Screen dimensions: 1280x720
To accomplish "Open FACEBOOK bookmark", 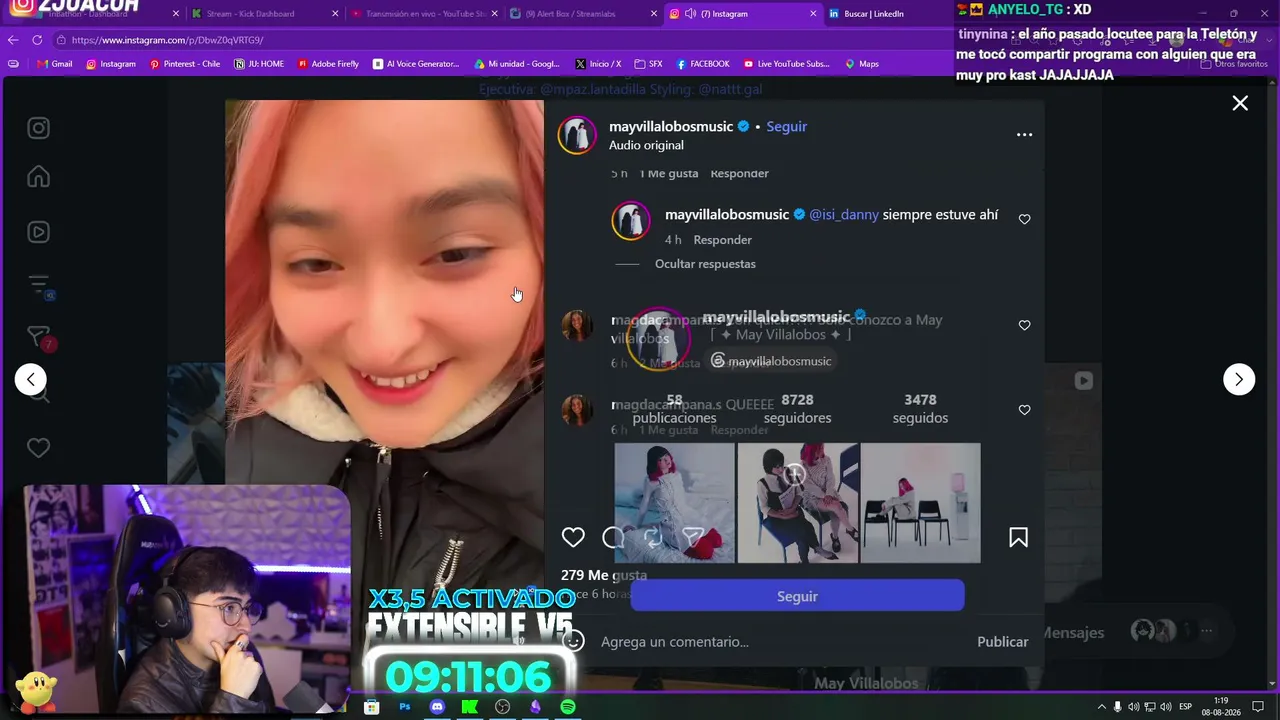I will 703,64.
